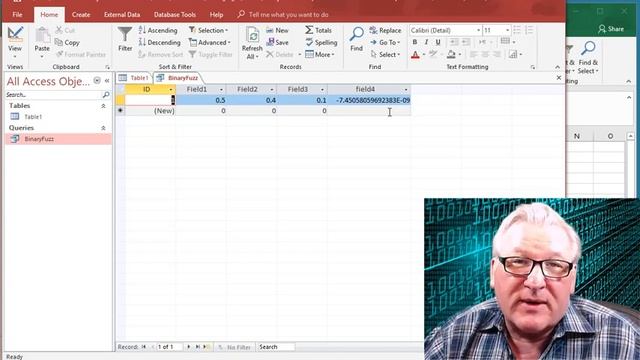Click the Cut scissors command

[65, 30]
